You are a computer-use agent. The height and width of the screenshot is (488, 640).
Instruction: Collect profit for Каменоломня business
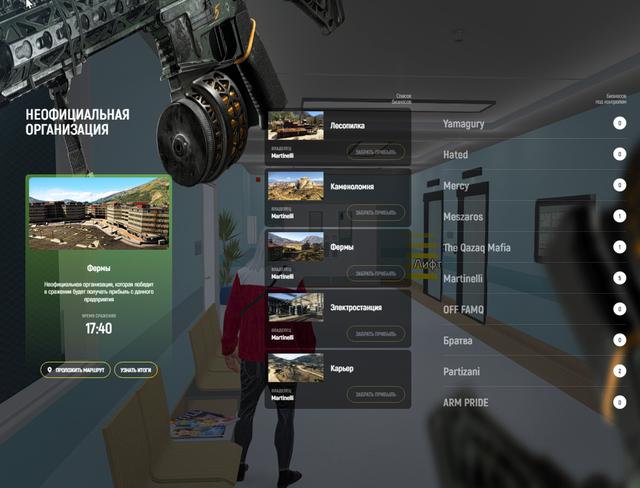[x=376, y=213]
